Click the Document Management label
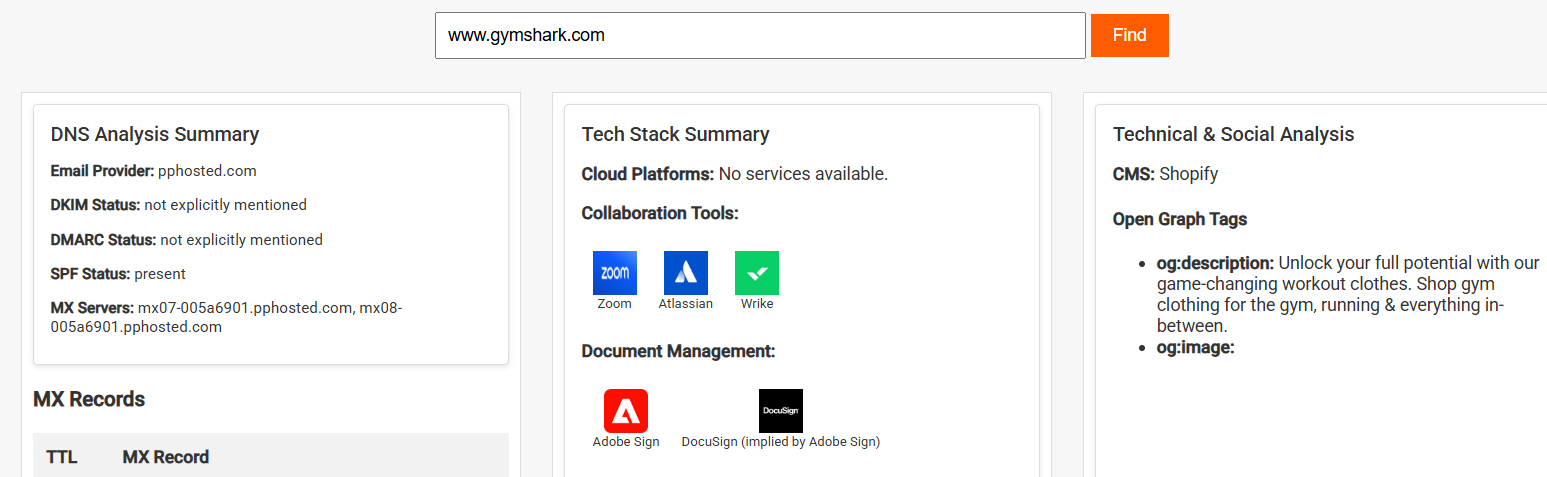1547x477 pixels. pos(679,351)
